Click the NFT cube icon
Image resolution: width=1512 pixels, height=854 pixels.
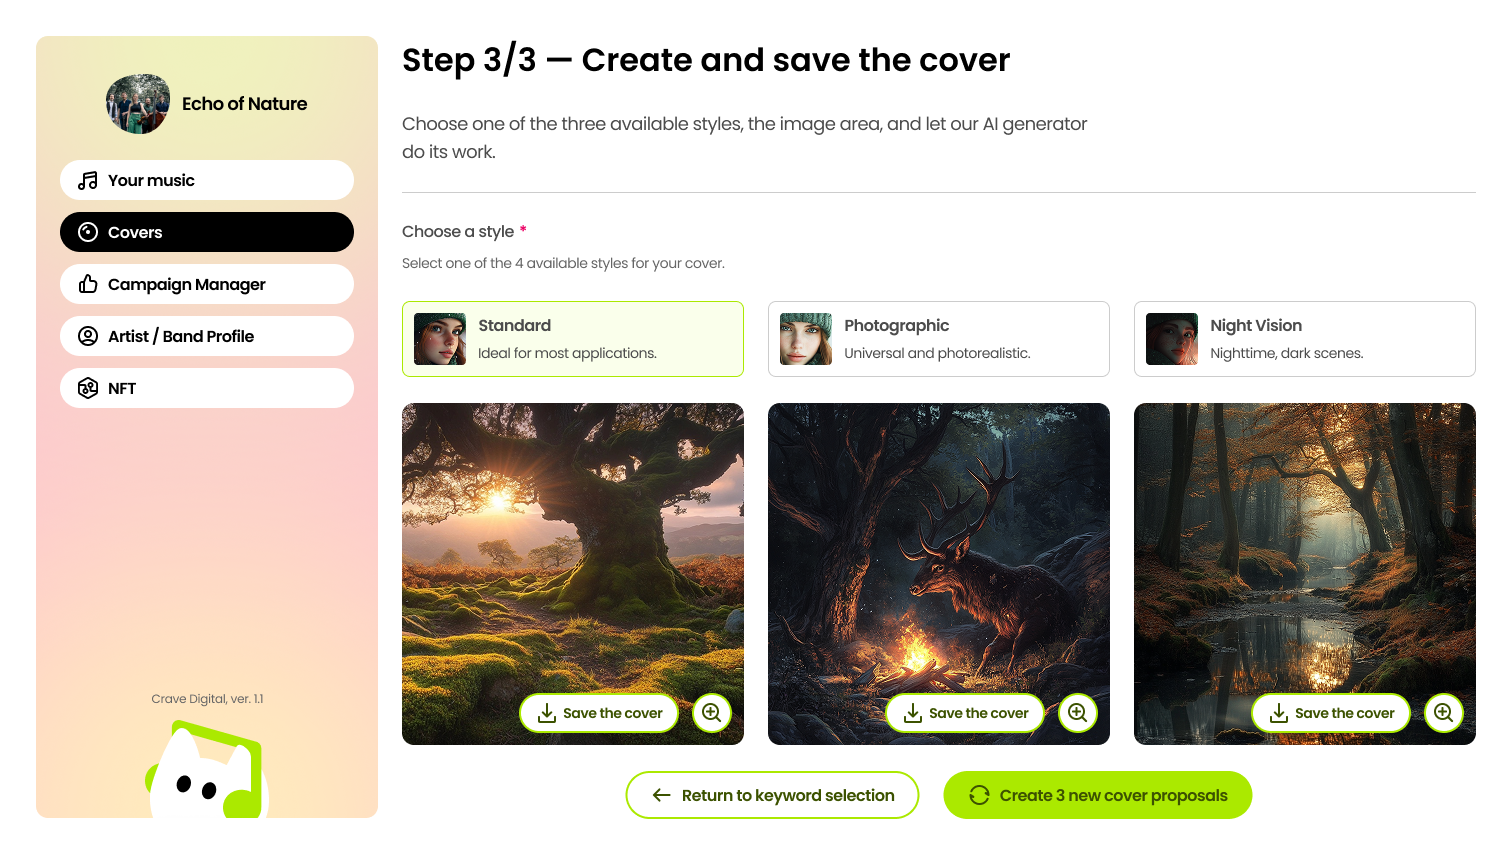[88, 388]
